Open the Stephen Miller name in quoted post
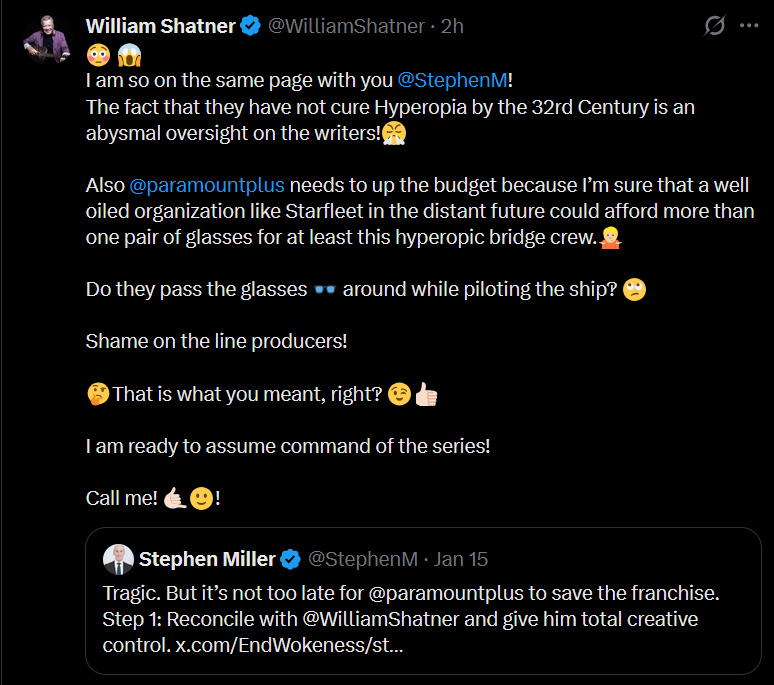Screen dimensions: 774x685 tap(207, 559)
